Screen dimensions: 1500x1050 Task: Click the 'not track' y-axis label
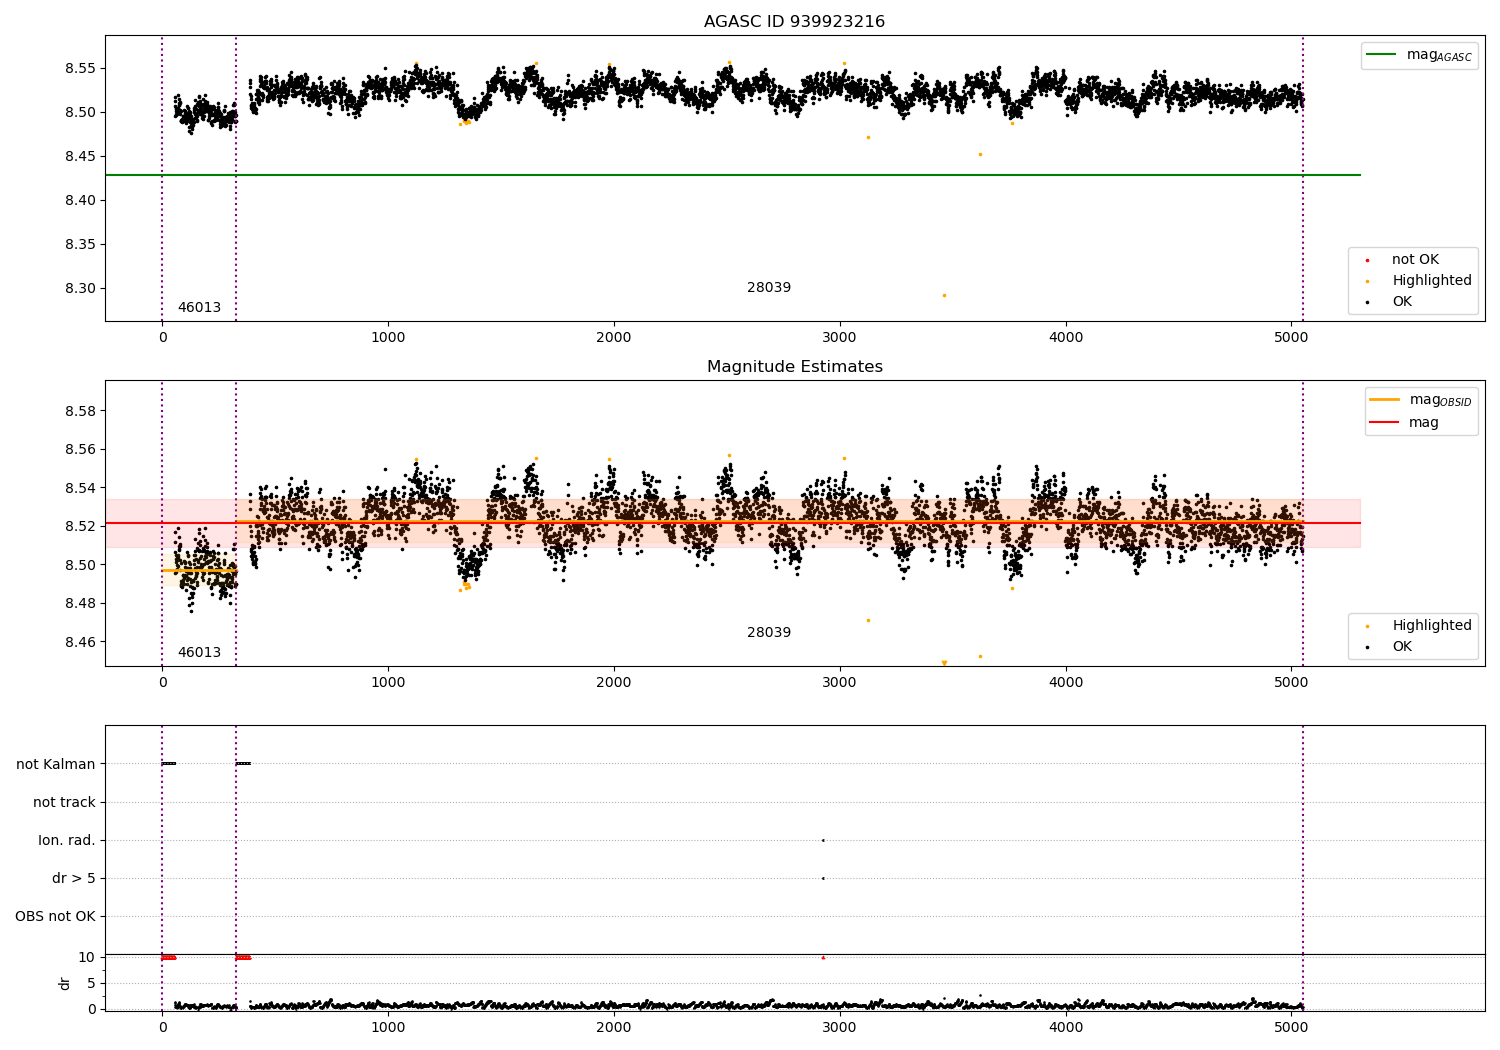tap(64, 803)
